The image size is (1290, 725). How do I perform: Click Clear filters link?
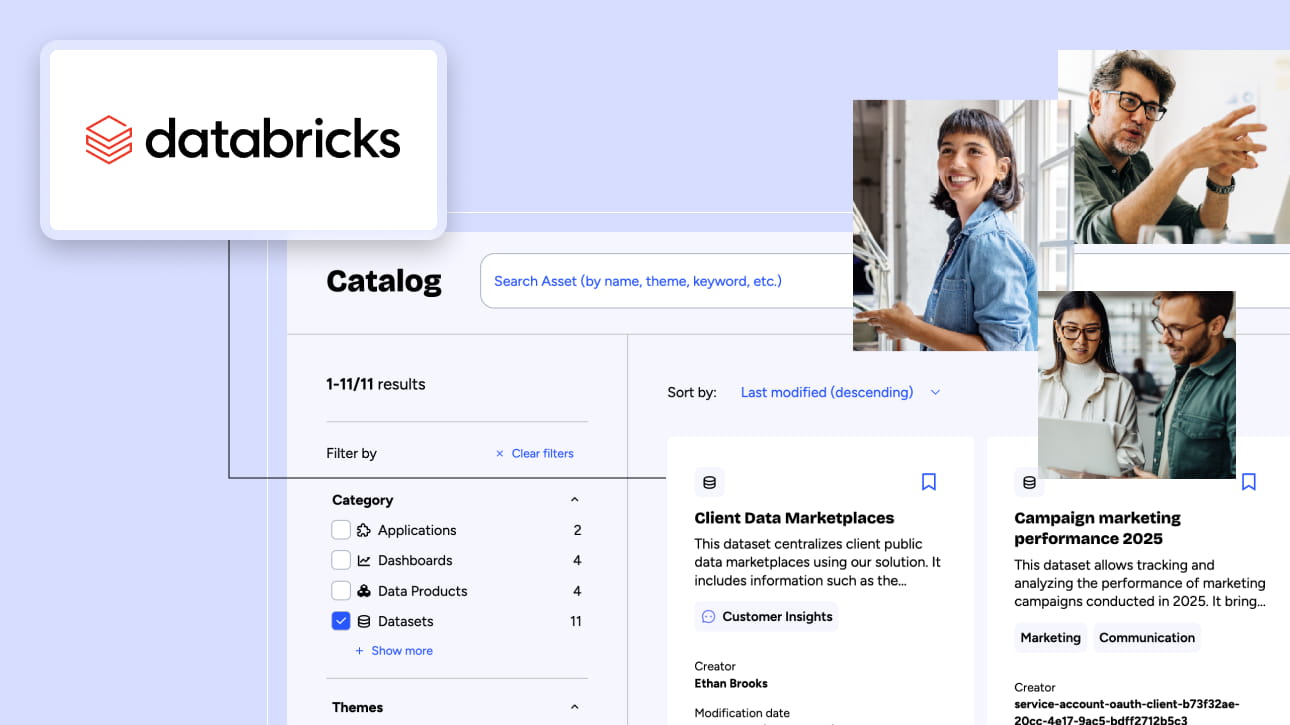click(535, 453)
